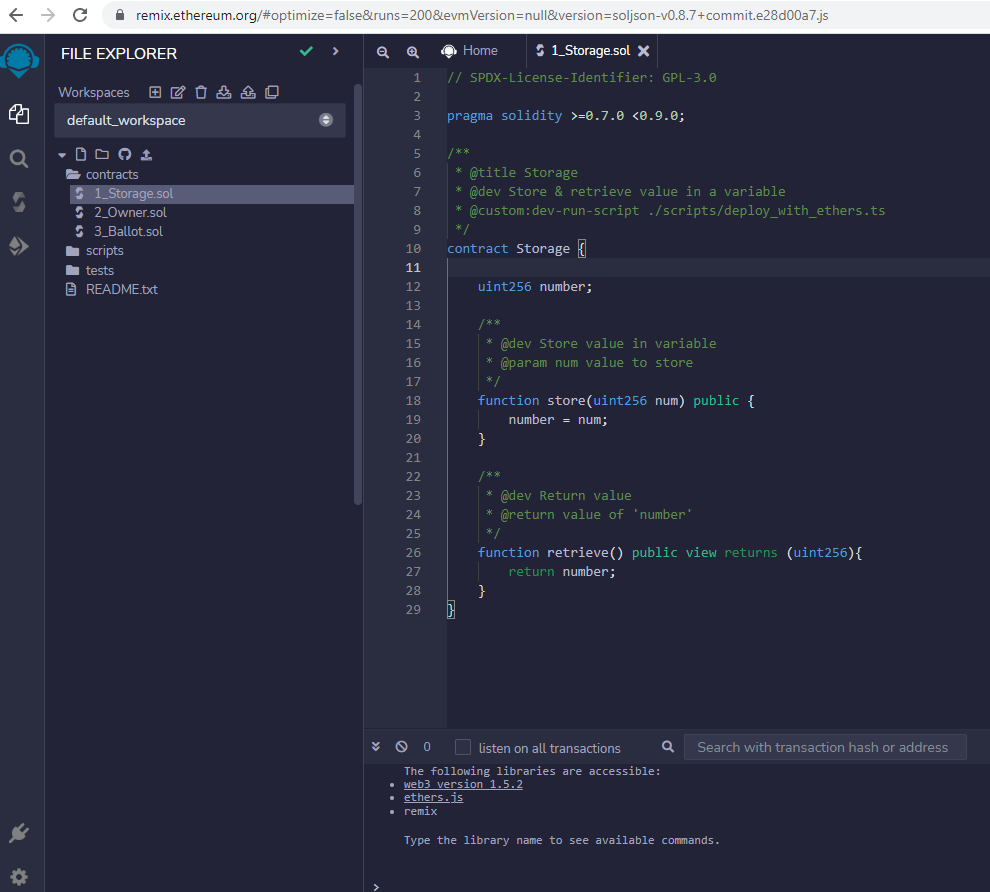This screenshot has width=990, height=892.
Task: Open the default_workspace dropdown
Action: tap(199, 120)
